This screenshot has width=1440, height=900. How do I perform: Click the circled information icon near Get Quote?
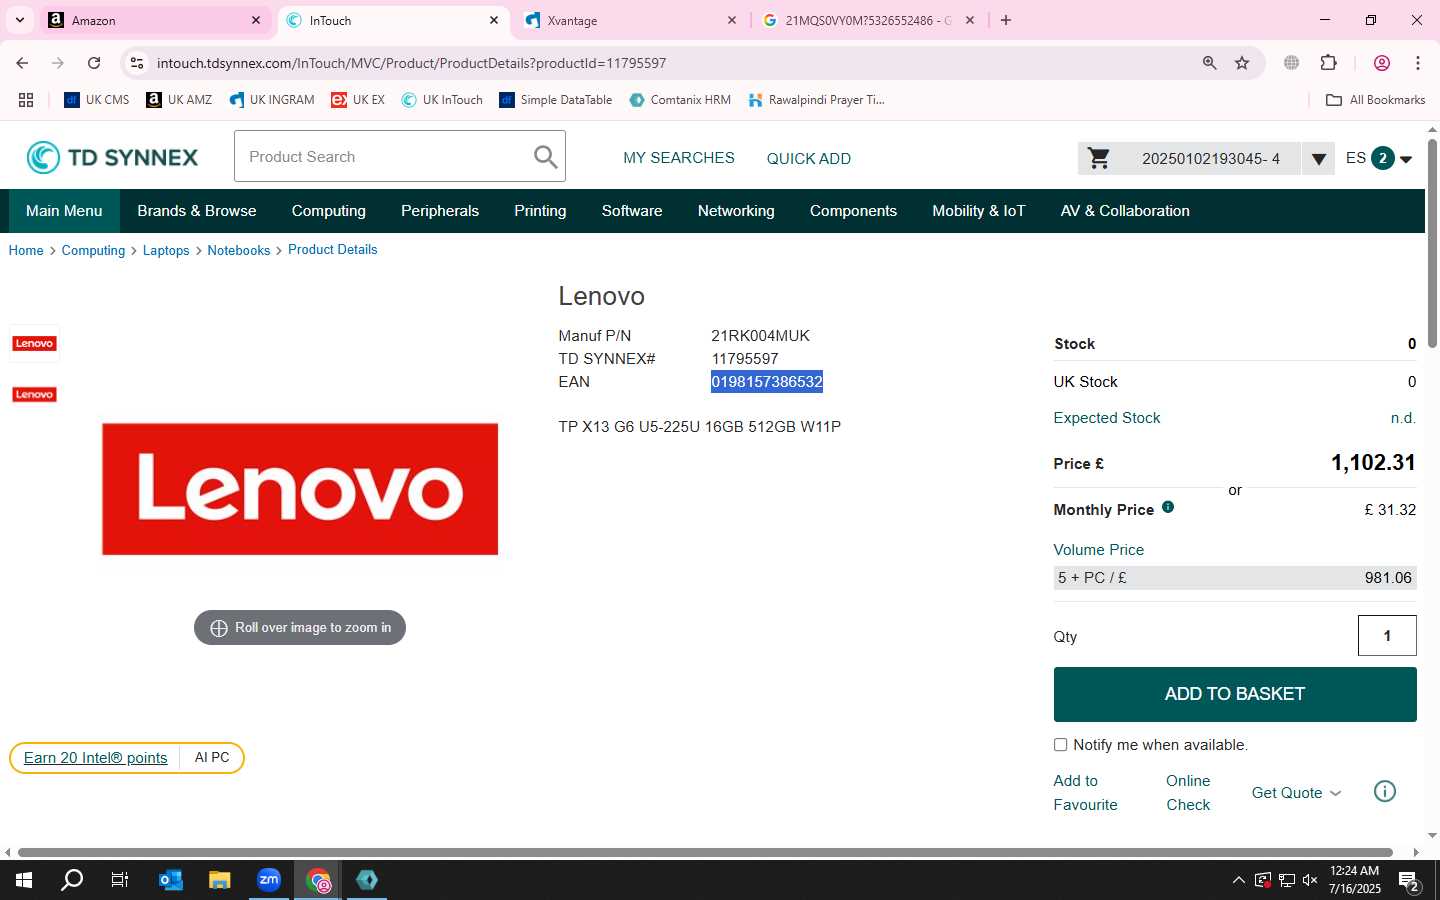click(x=1385, y=792)
